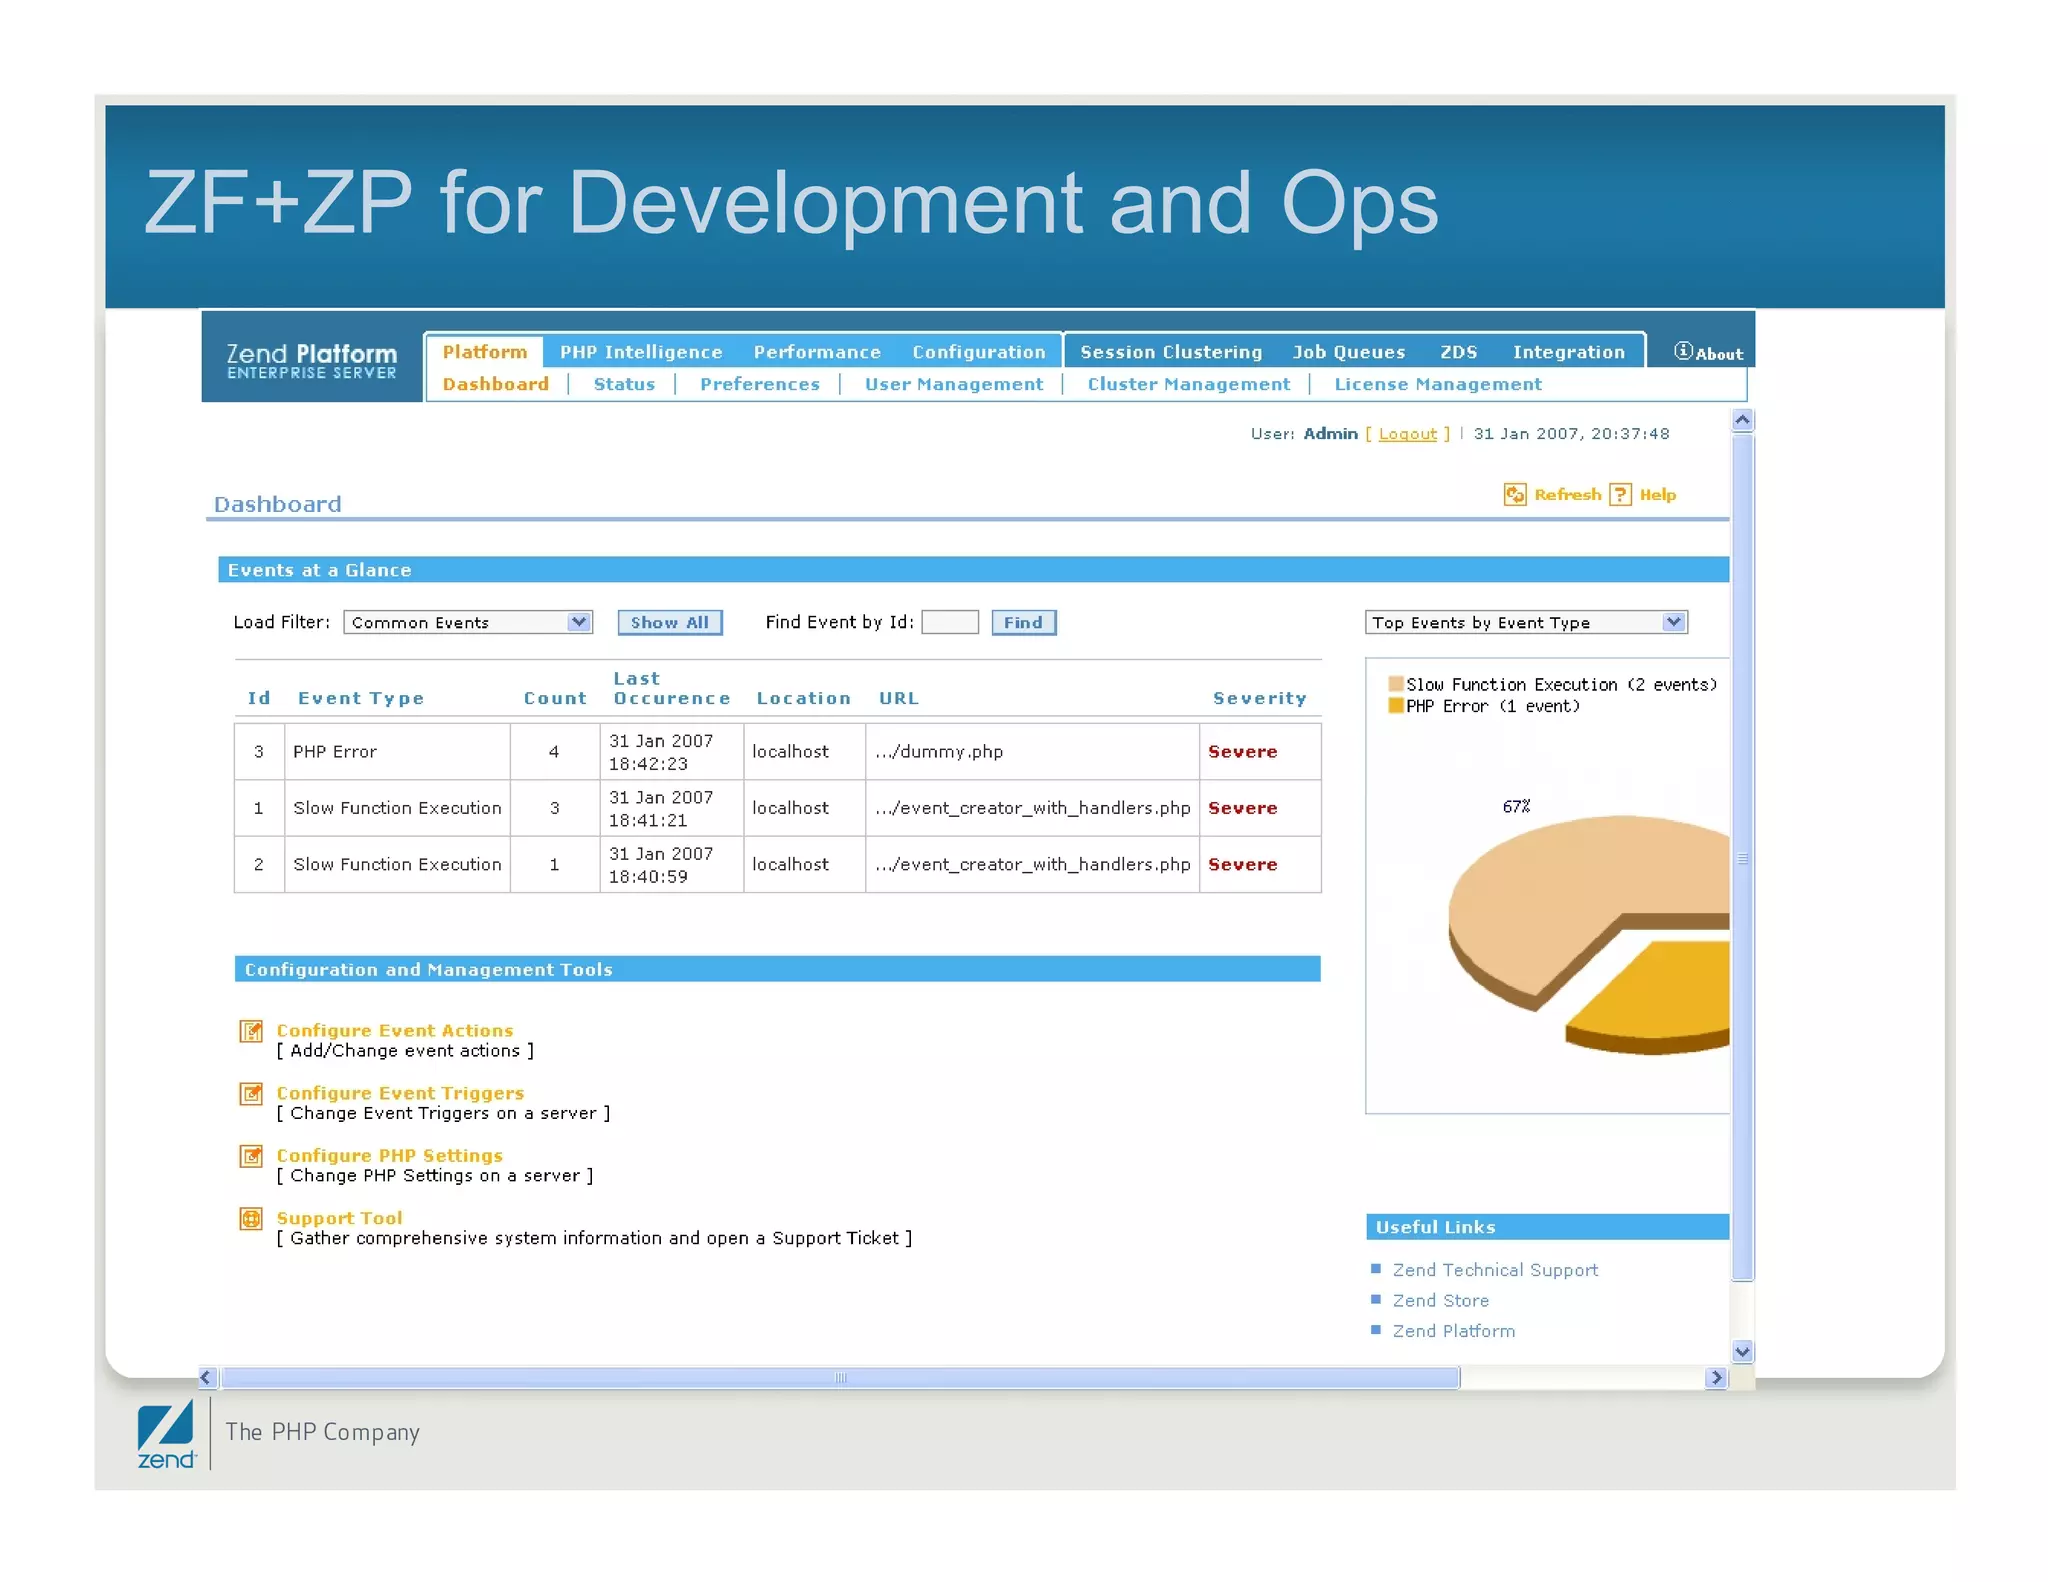Click the Count column header

click(x=555, y=698)
